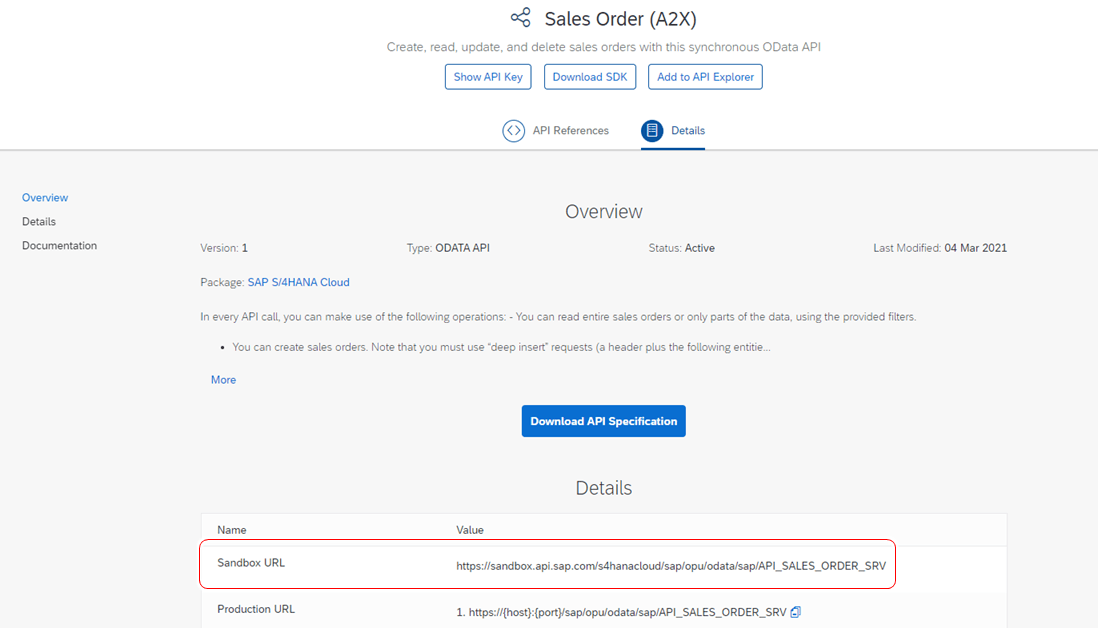Select the Details tab label

(688, 131)
